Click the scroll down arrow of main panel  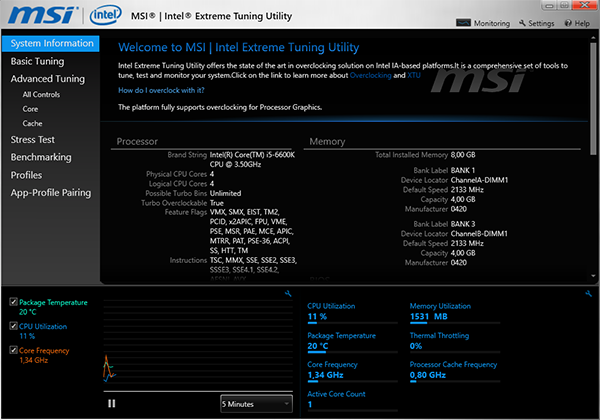coord(593,275)
